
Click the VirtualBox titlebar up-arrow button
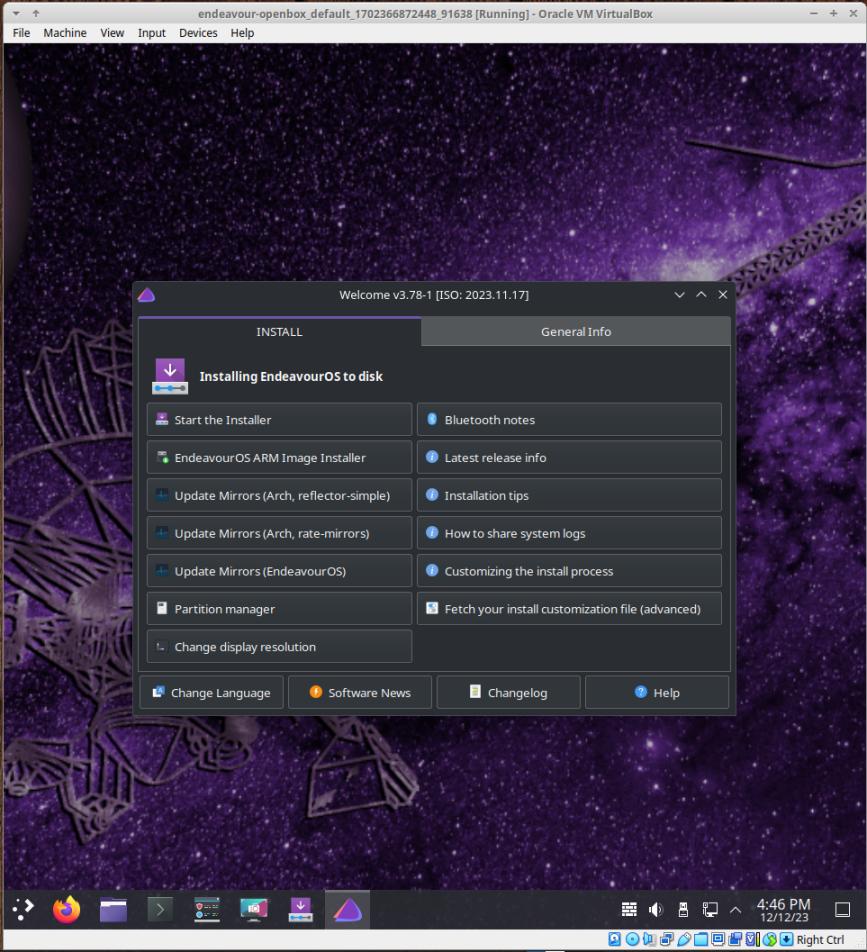pyautogui.click(x=36, y=13)
